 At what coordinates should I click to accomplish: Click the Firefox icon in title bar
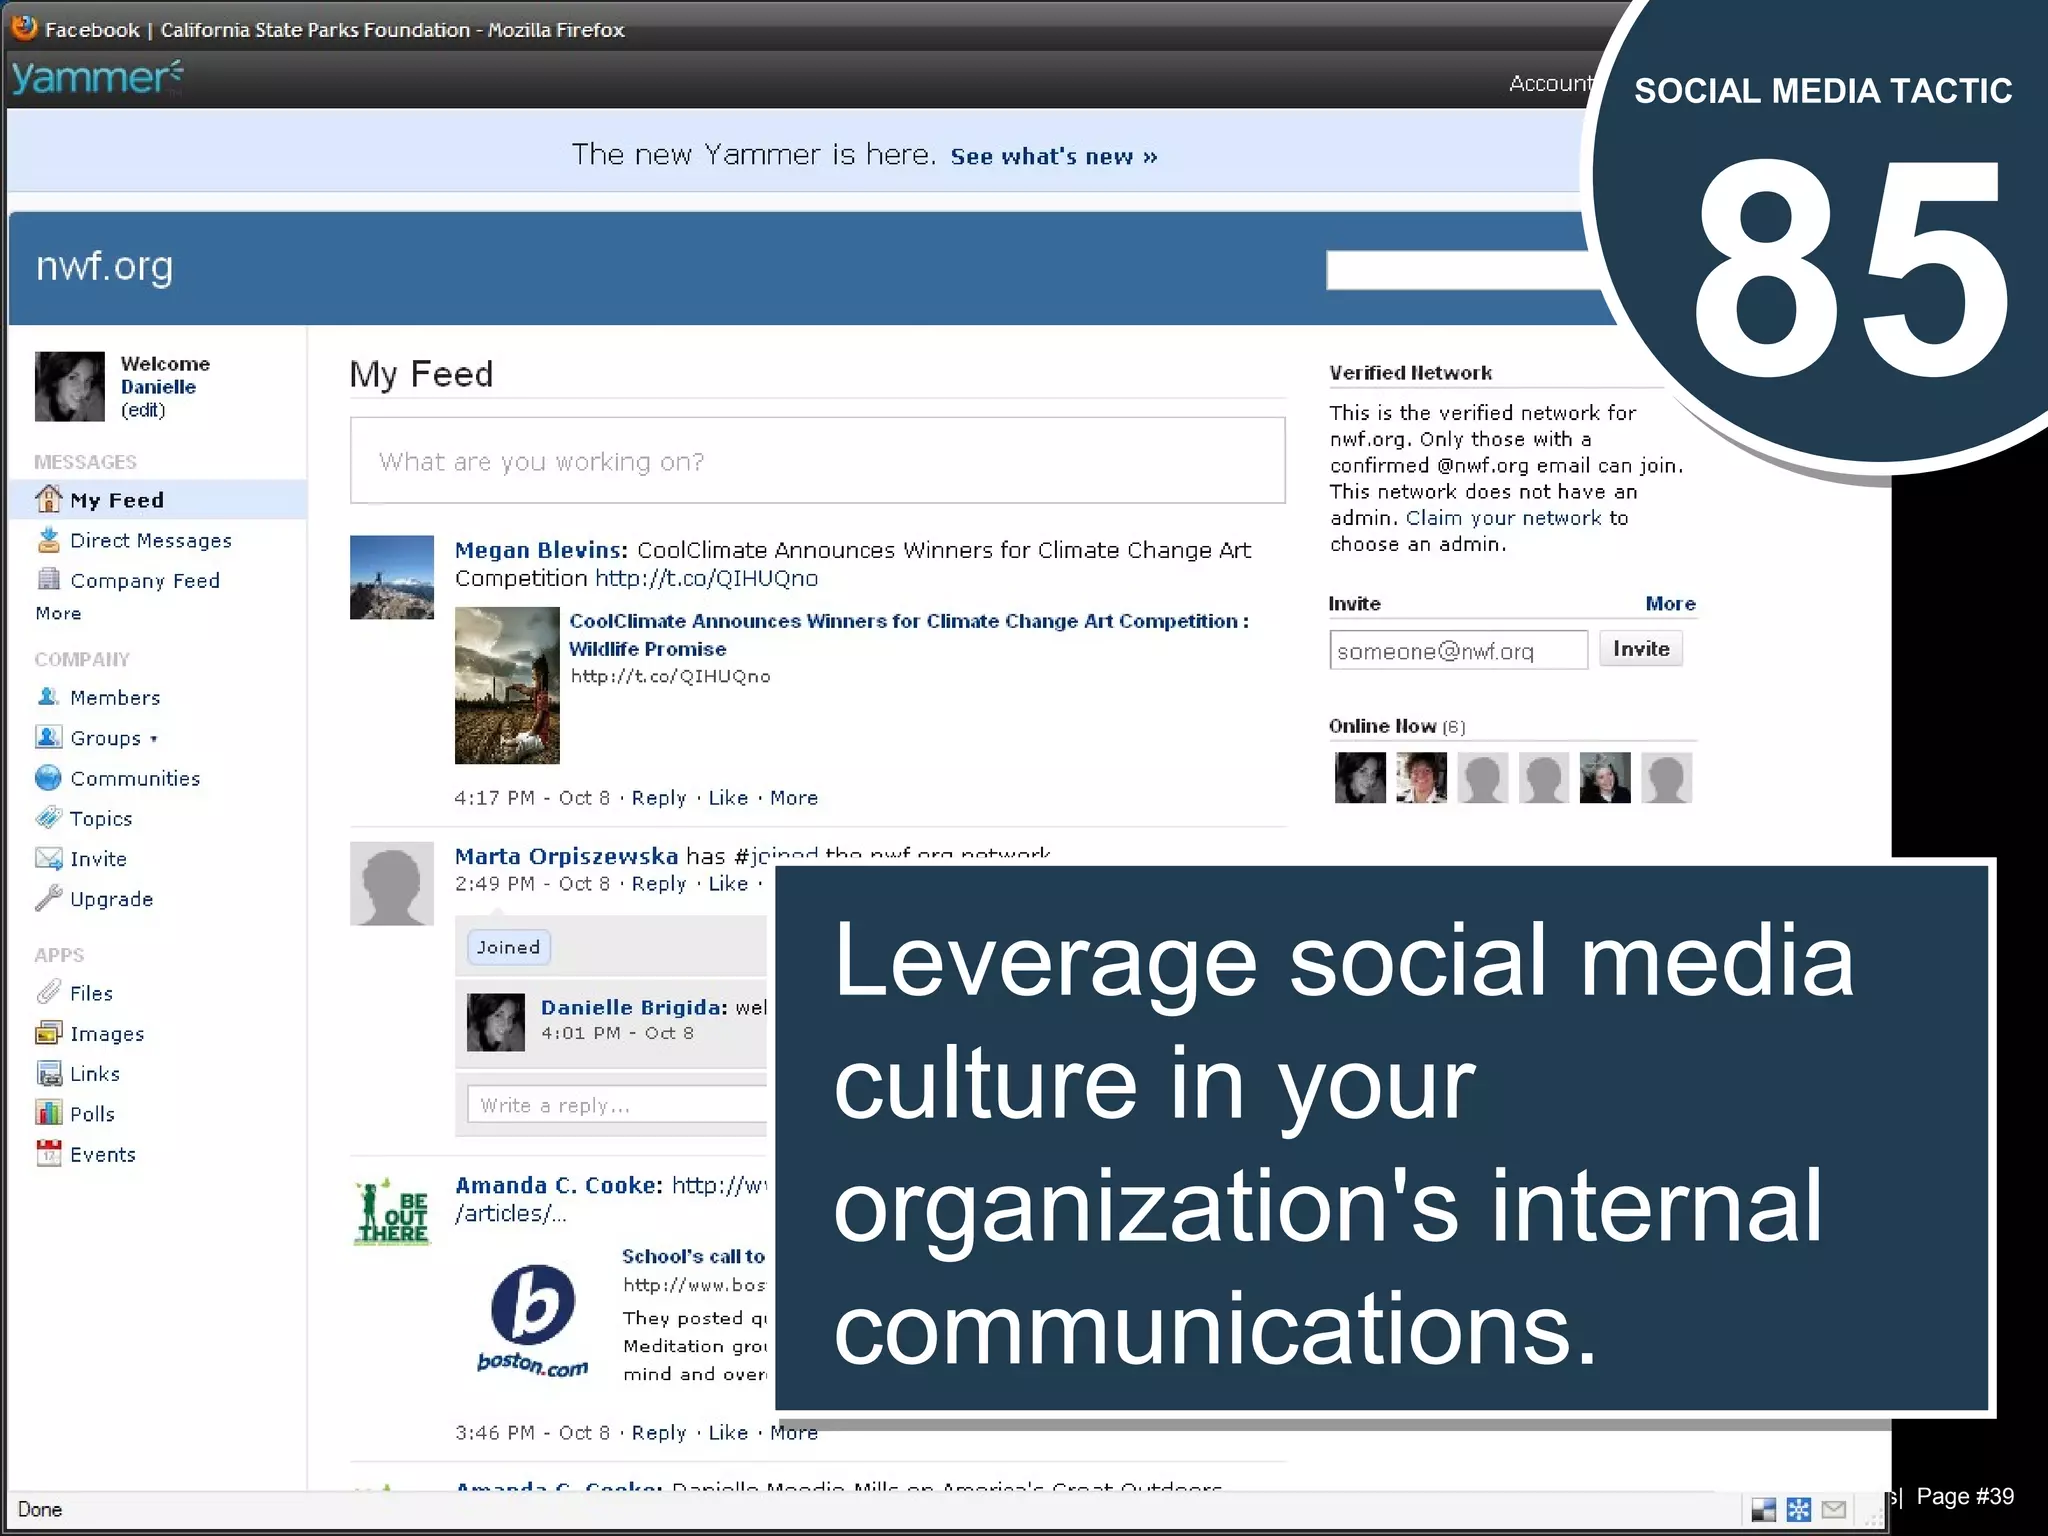click(24, 28)
